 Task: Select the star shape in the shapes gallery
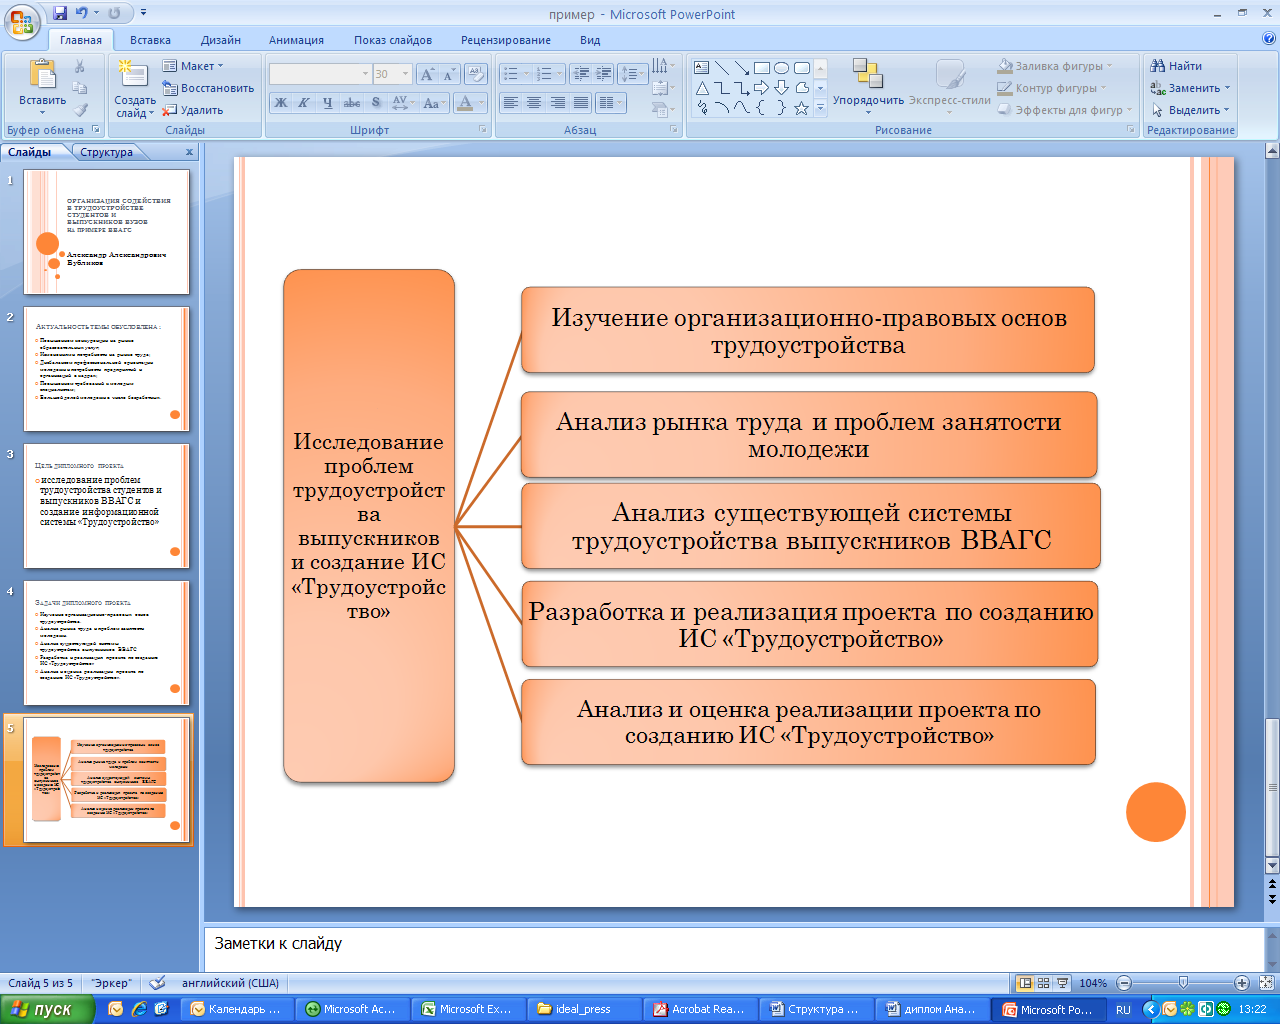(x=801, y=107)
